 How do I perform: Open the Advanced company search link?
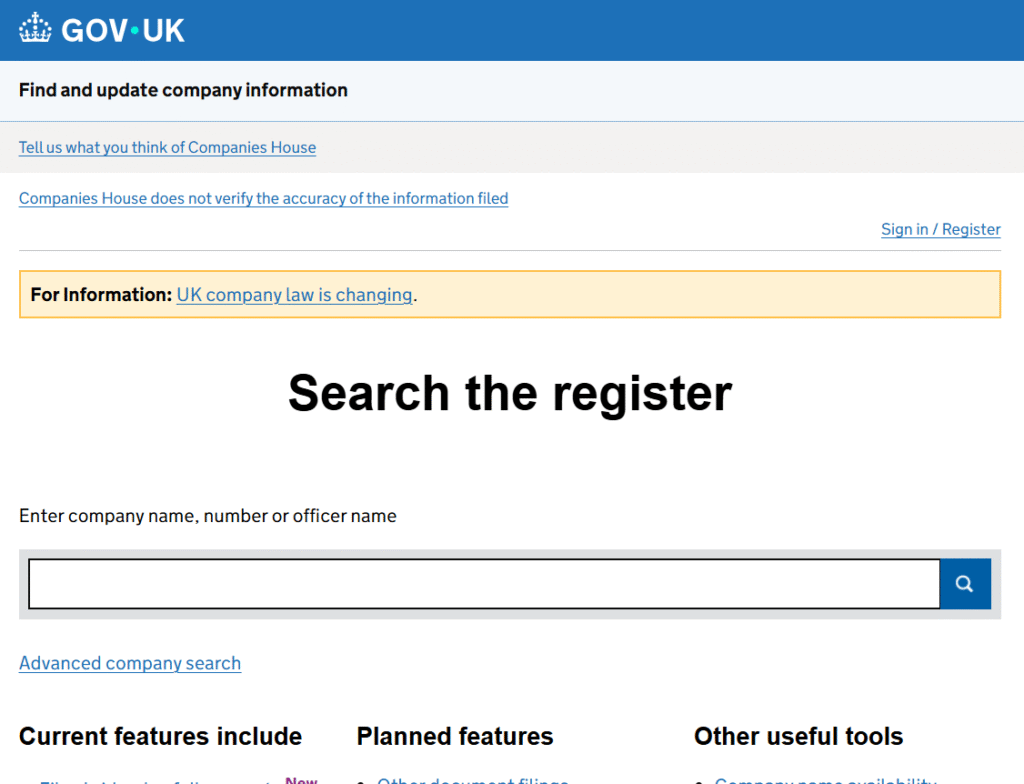point(130,663)
